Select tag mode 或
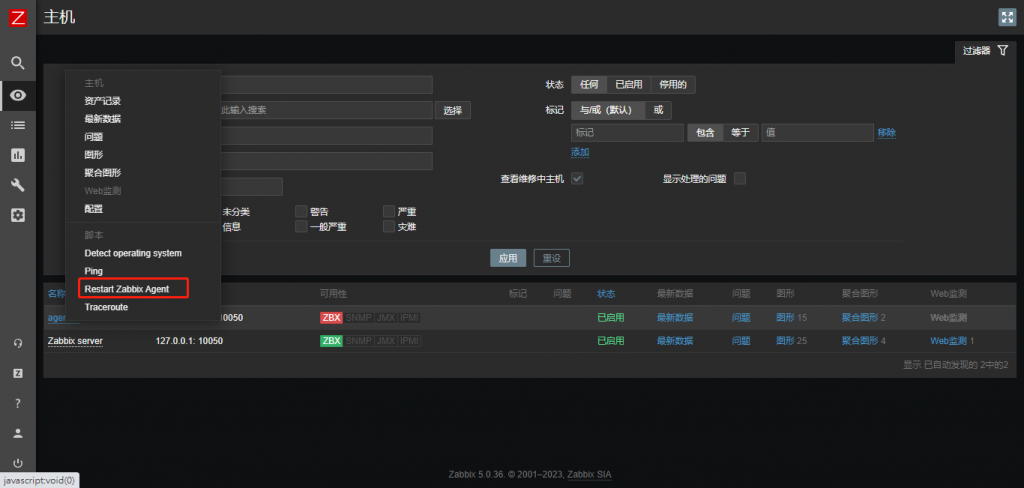 (x=658, y=110)
